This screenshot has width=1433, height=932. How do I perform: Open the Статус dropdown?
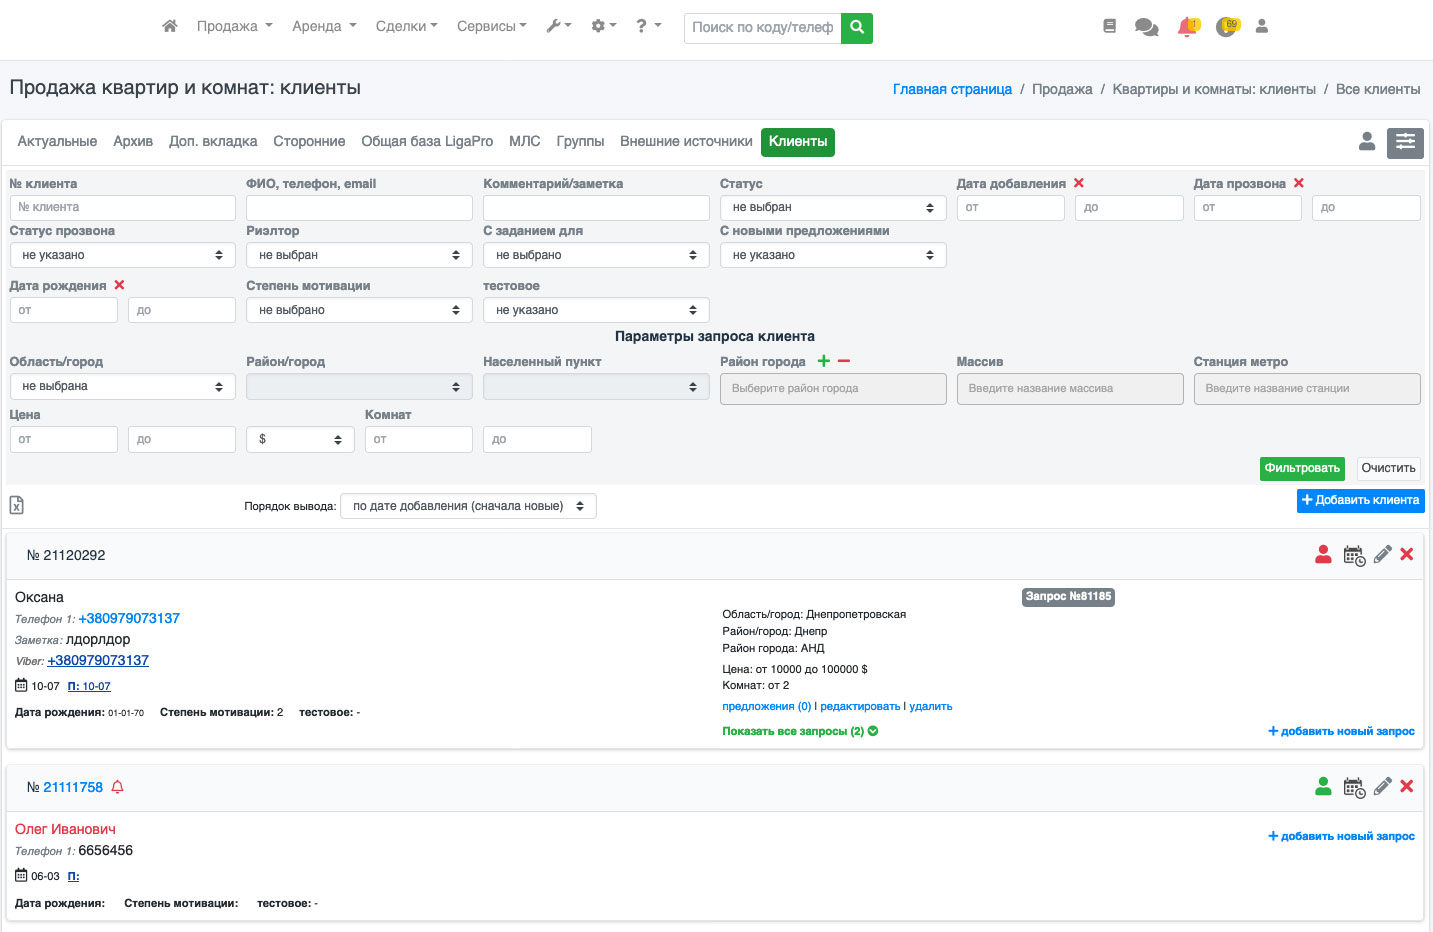[x=832, y=207]
